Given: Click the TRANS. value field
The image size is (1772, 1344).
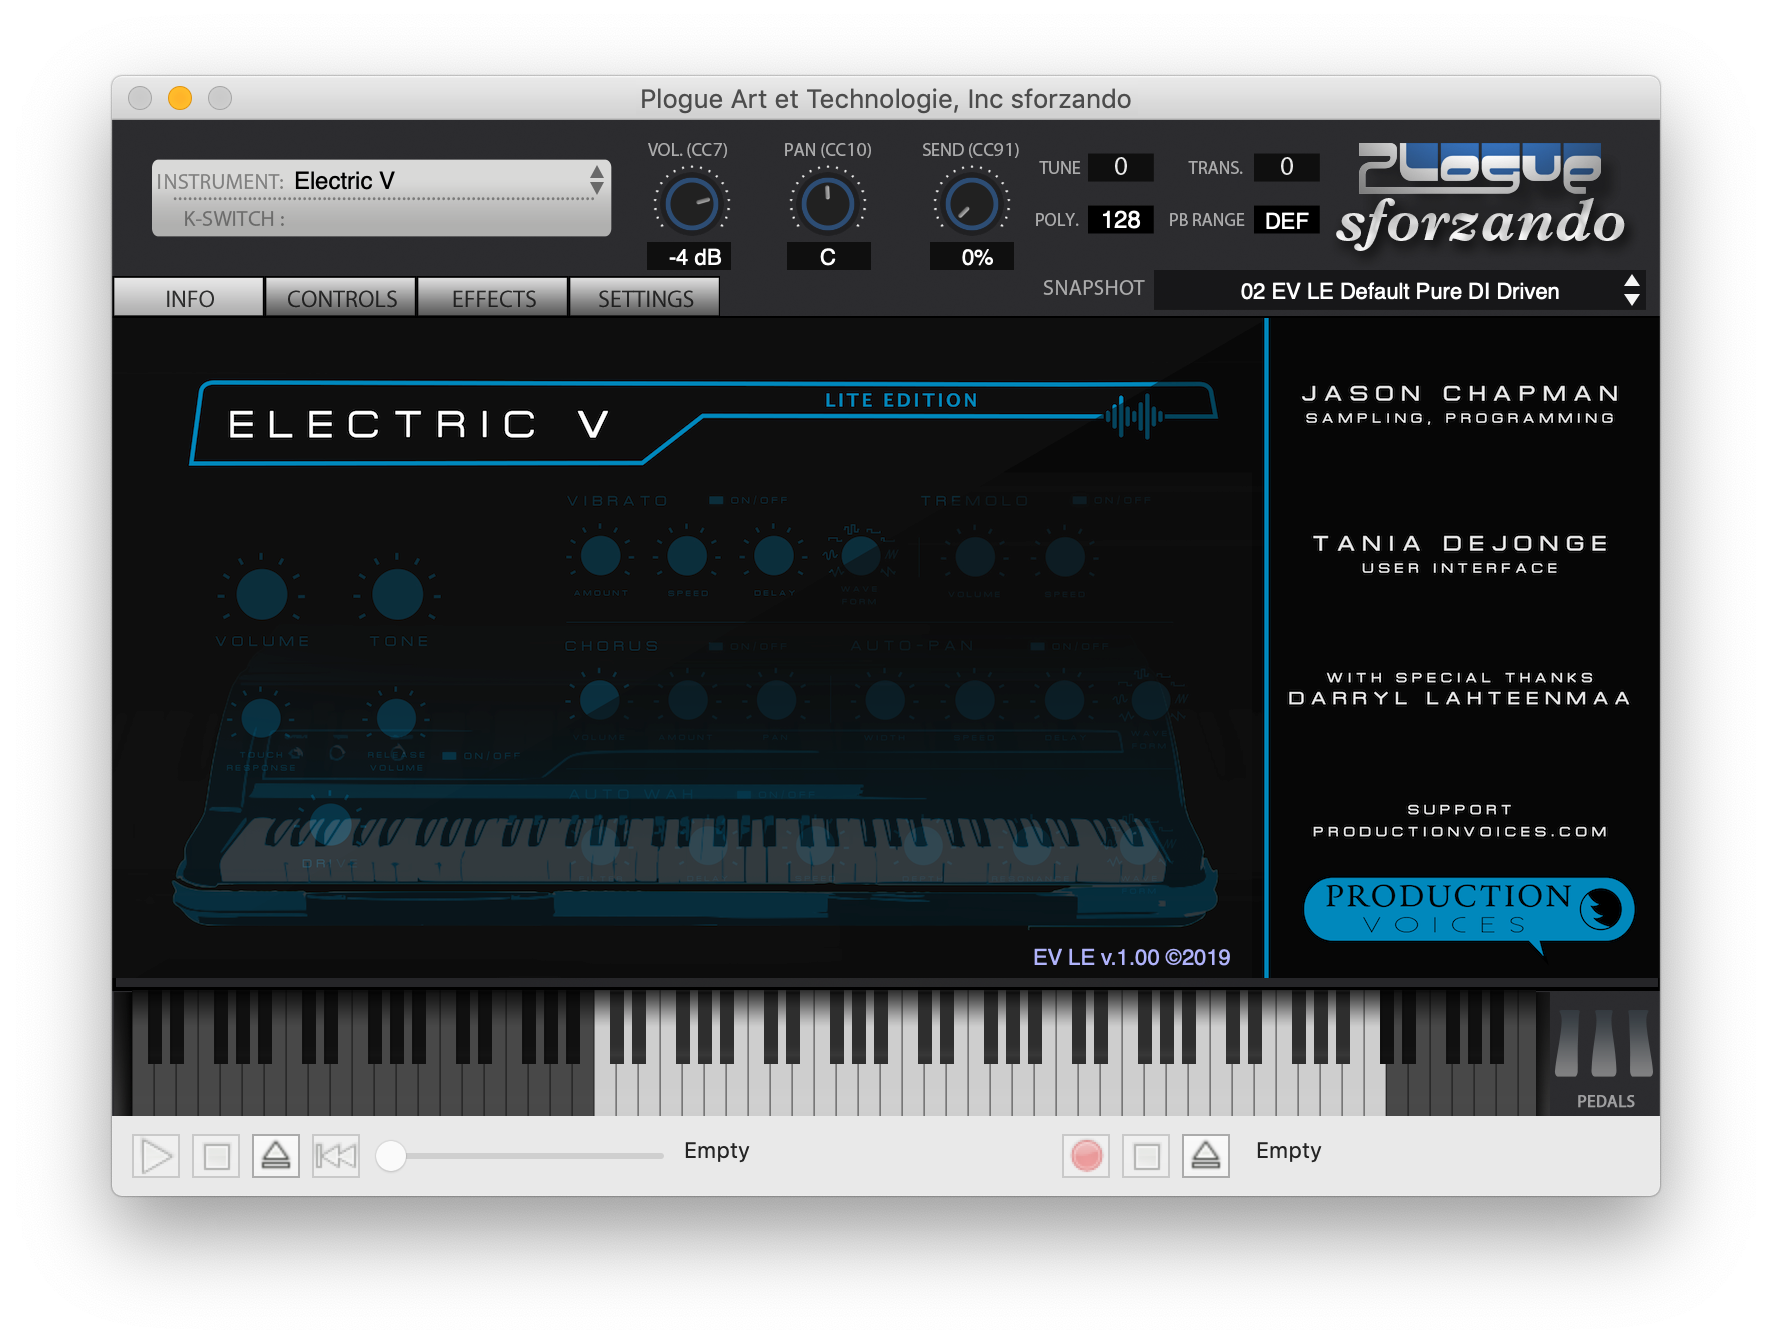Looking at the screenshot, I should tap(1287, 167).
